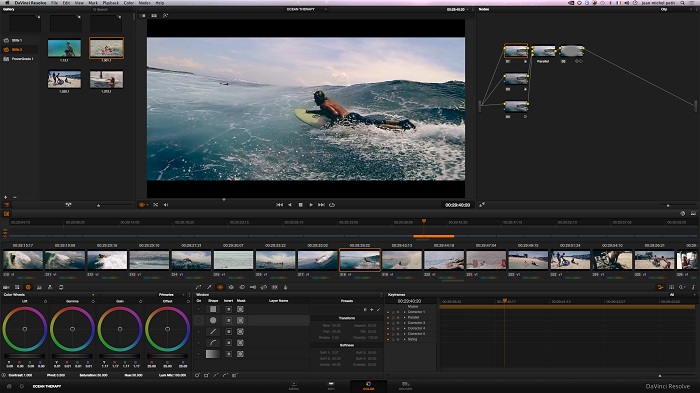Expand Corrector 5 keyframe track
This screenshot has width=700, height=393.
click(404, 334)
